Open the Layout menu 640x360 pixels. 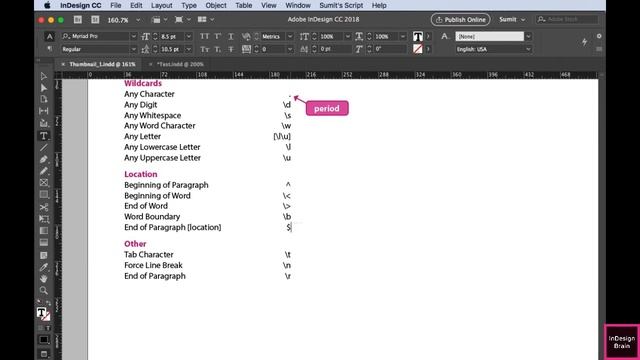click(162, 5)
